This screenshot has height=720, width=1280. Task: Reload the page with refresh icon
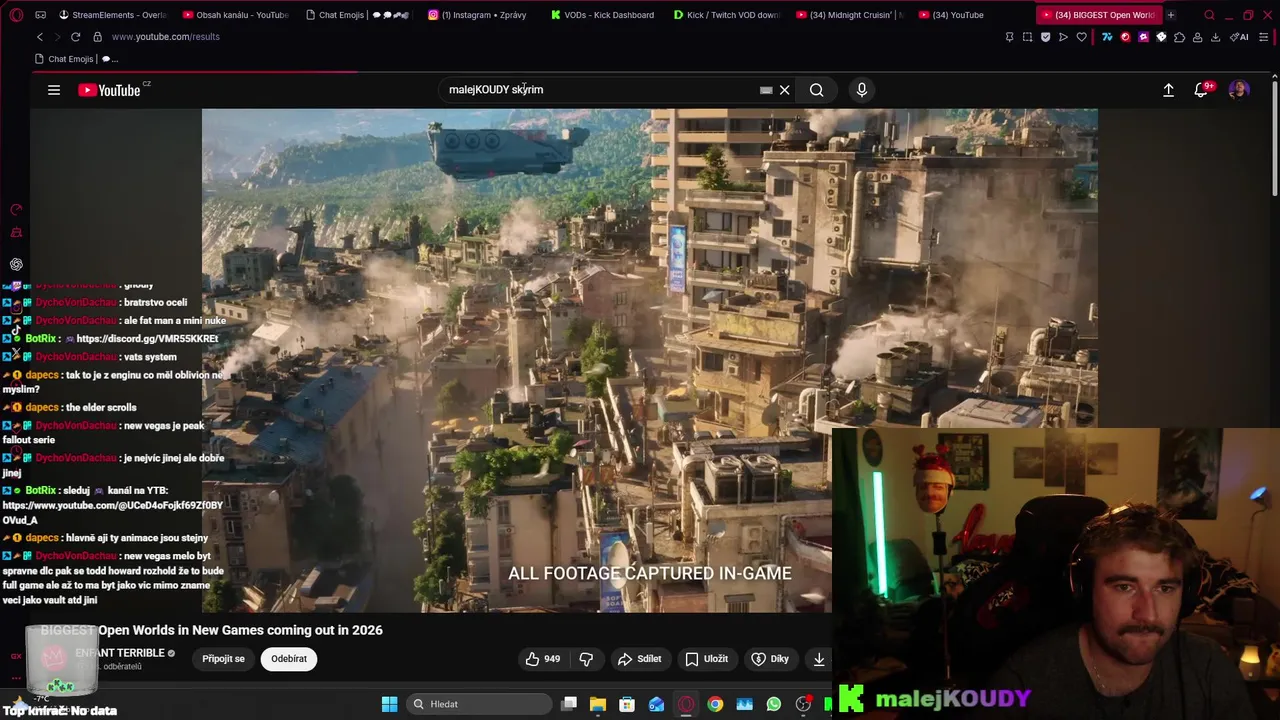click(75, 37)
